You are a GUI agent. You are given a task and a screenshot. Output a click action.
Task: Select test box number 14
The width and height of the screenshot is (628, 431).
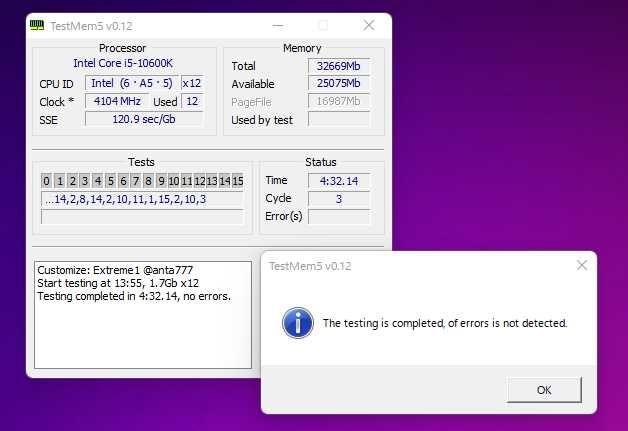(x=225, y=181)
